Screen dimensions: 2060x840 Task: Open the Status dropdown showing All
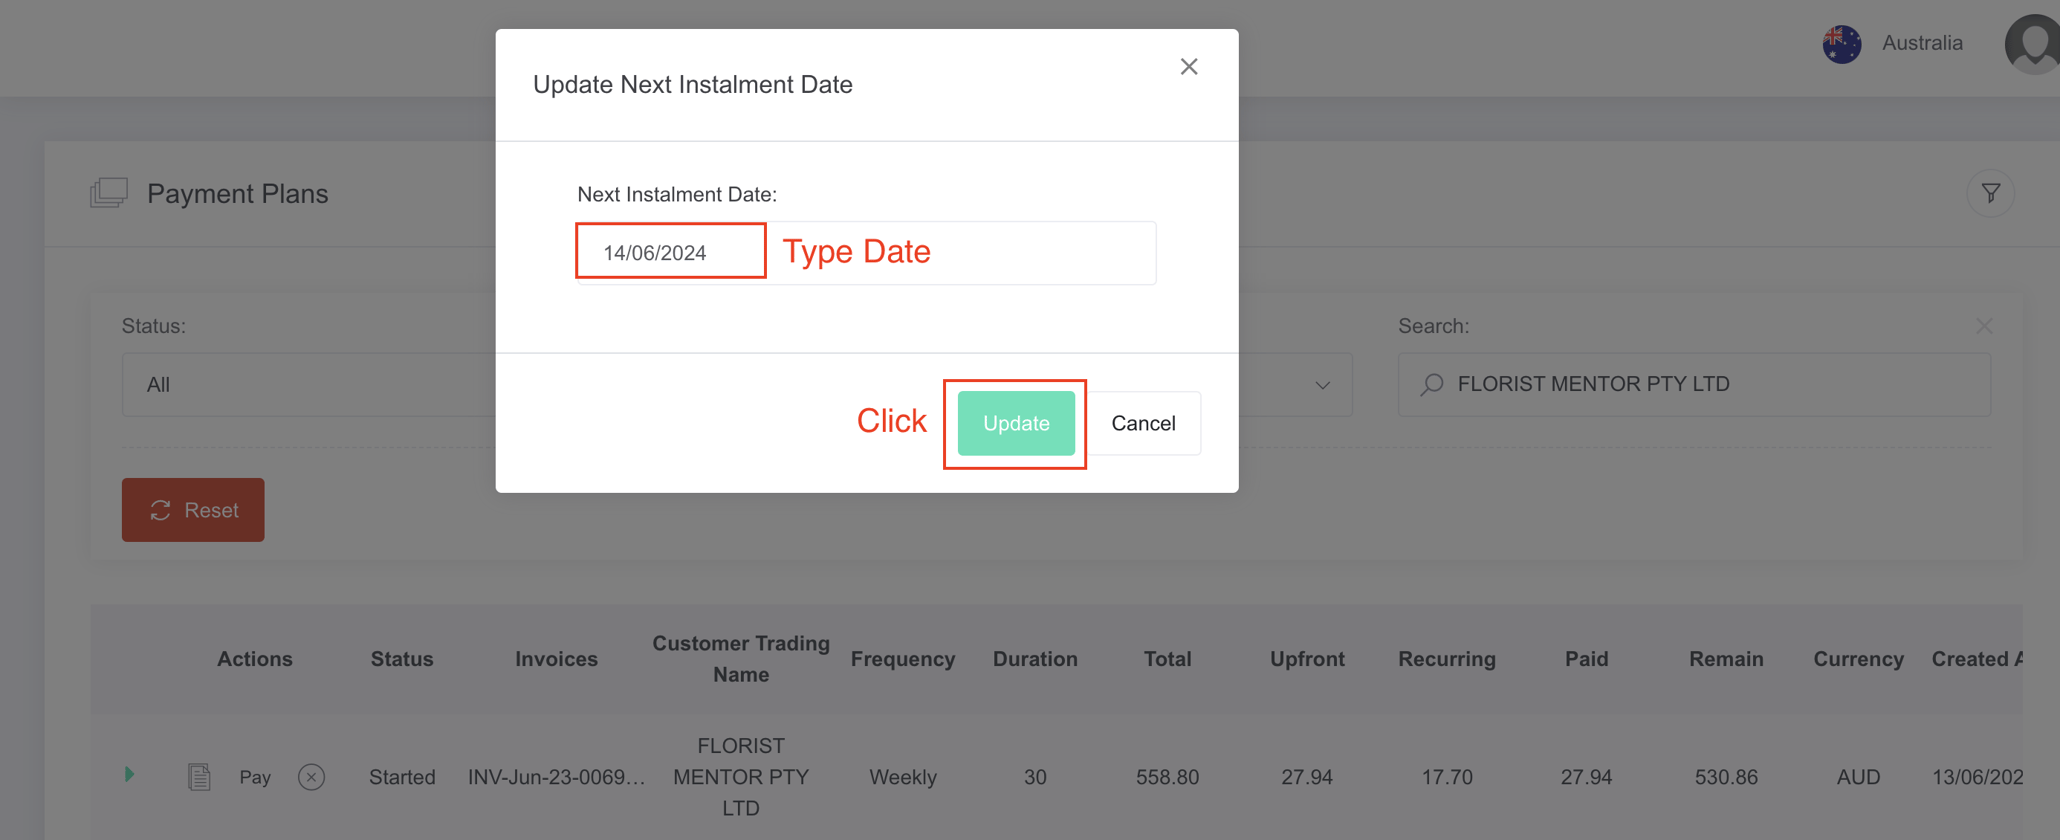tap(309, 384)
